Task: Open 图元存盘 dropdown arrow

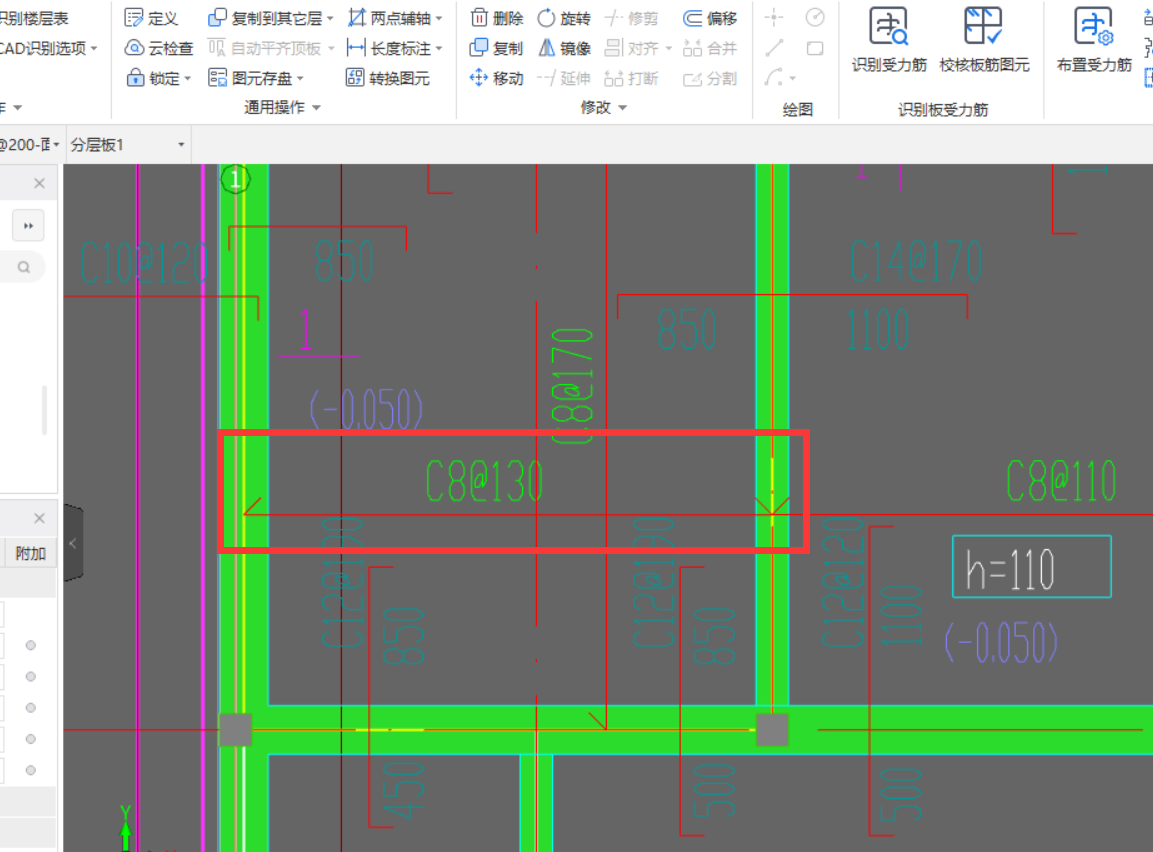Action: [x=300, y=78]
